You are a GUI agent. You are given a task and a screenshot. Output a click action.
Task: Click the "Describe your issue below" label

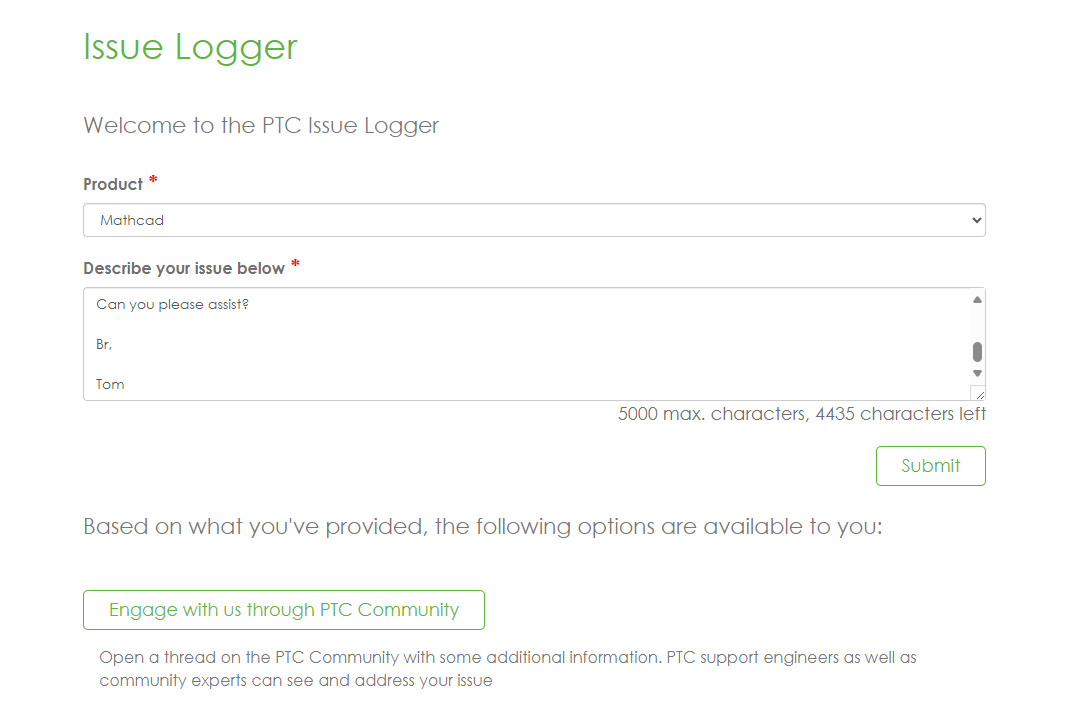pos(184,268)
